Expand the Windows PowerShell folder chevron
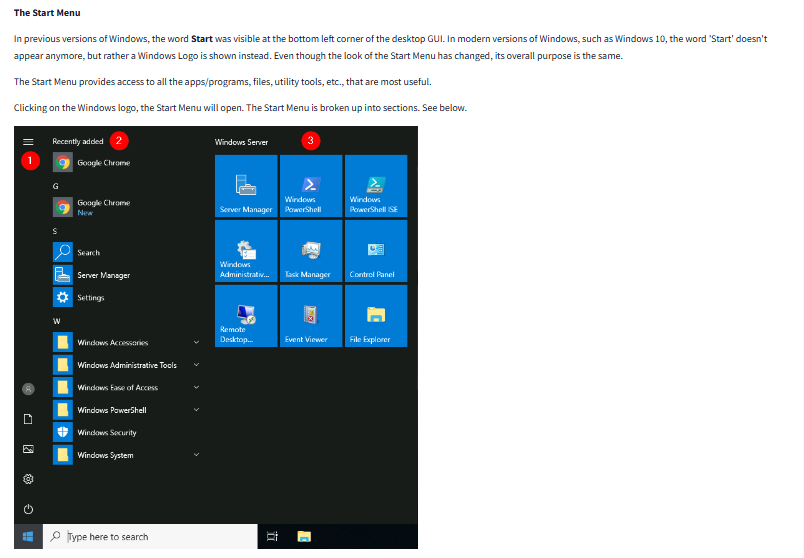 click(196, 410)
